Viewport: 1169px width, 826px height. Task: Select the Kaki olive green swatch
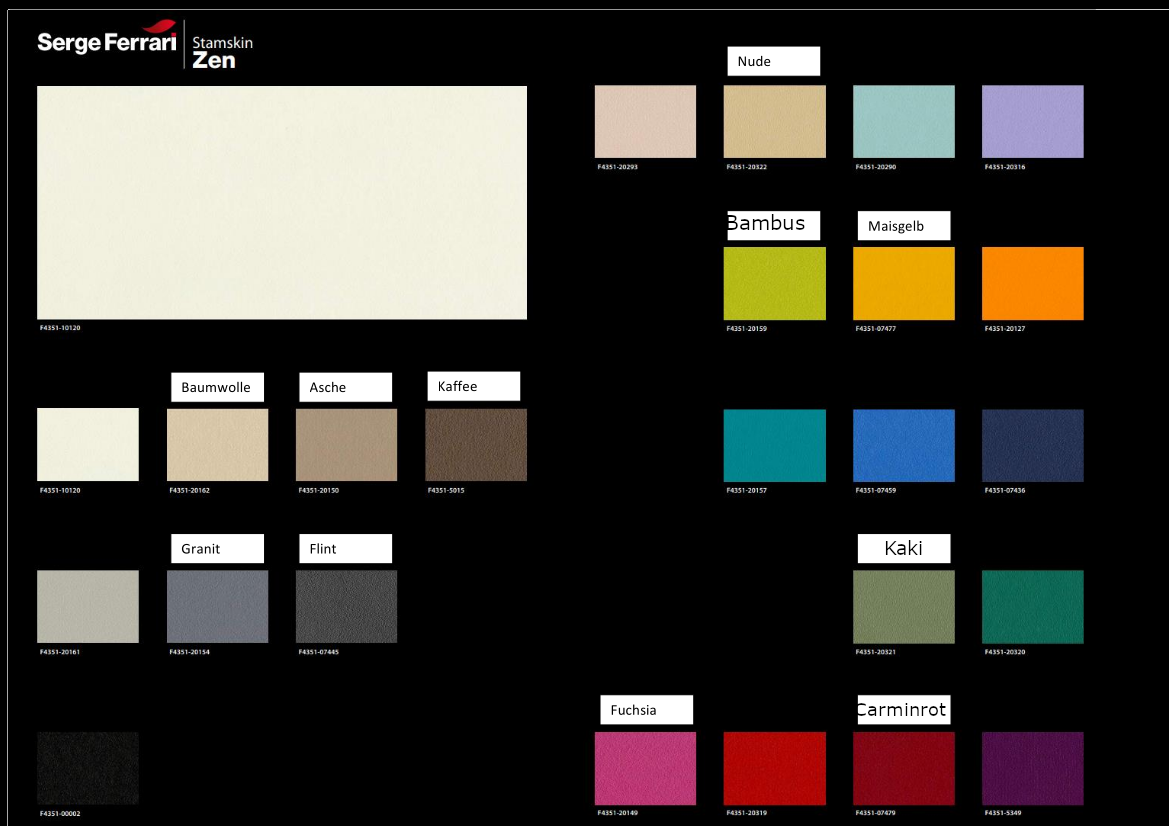pyautogui.click(x=904, y=607)
